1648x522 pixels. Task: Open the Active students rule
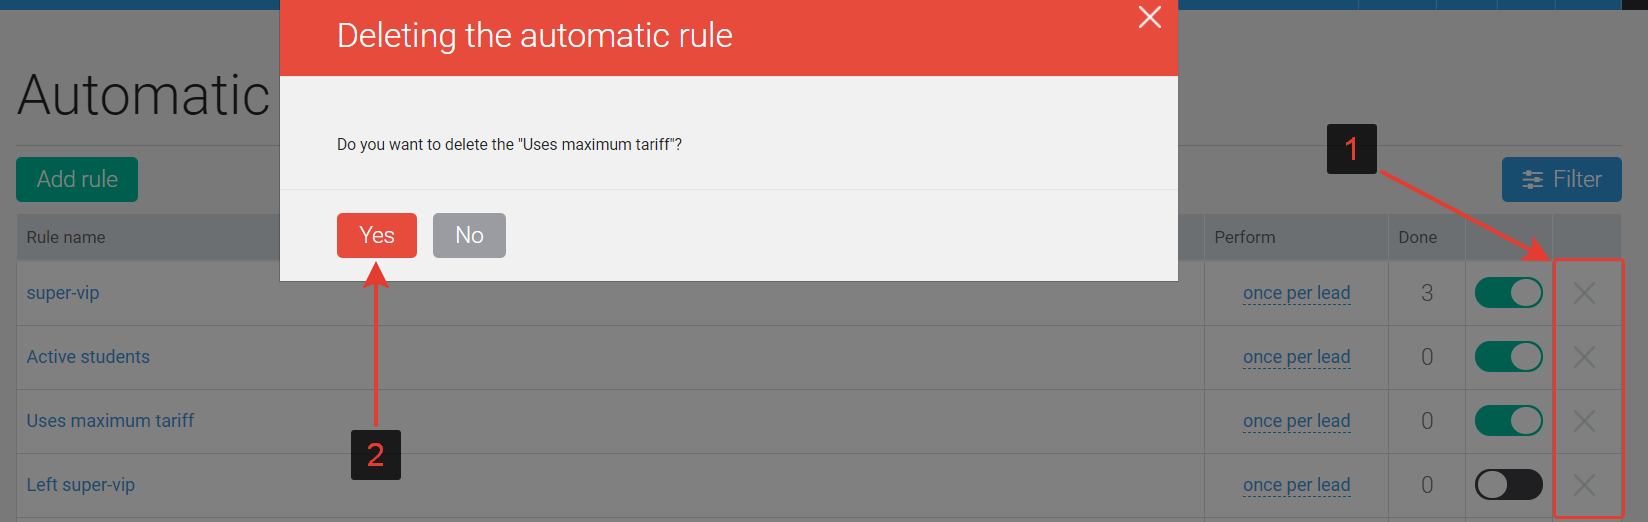[x=88, y=357]
